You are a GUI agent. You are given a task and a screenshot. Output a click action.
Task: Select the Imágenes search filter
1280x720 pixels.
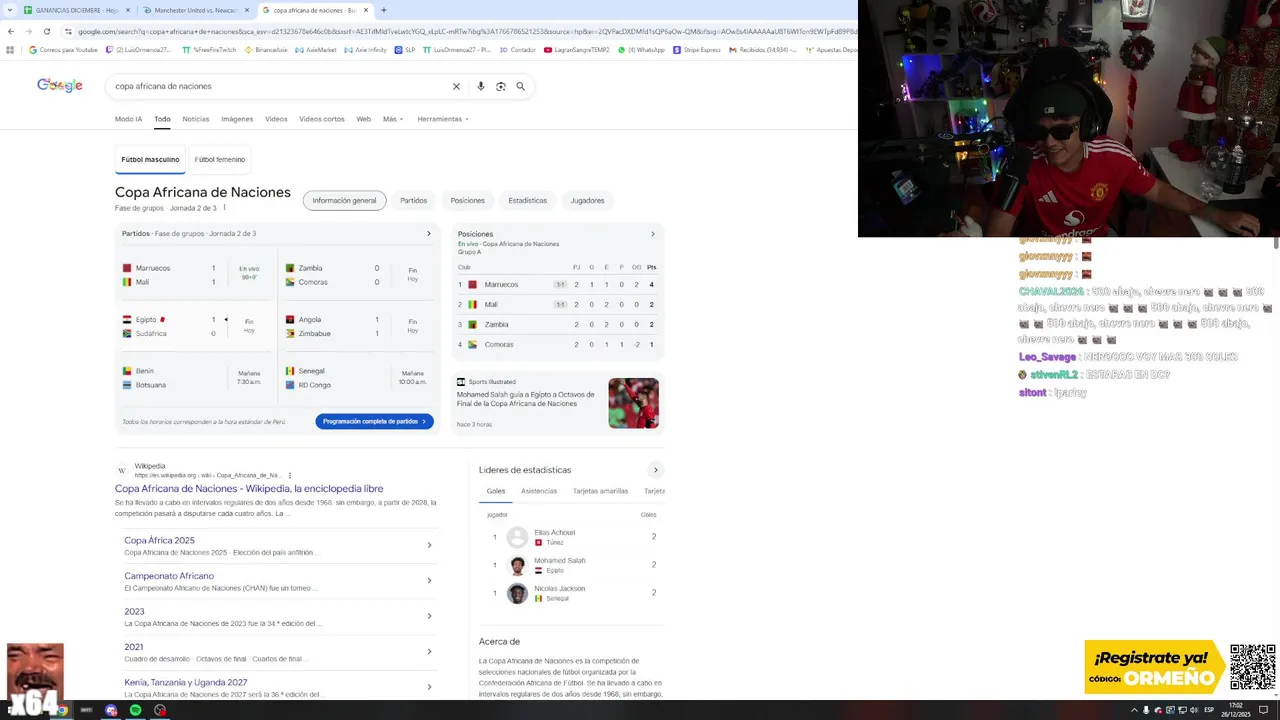(237, 119)
